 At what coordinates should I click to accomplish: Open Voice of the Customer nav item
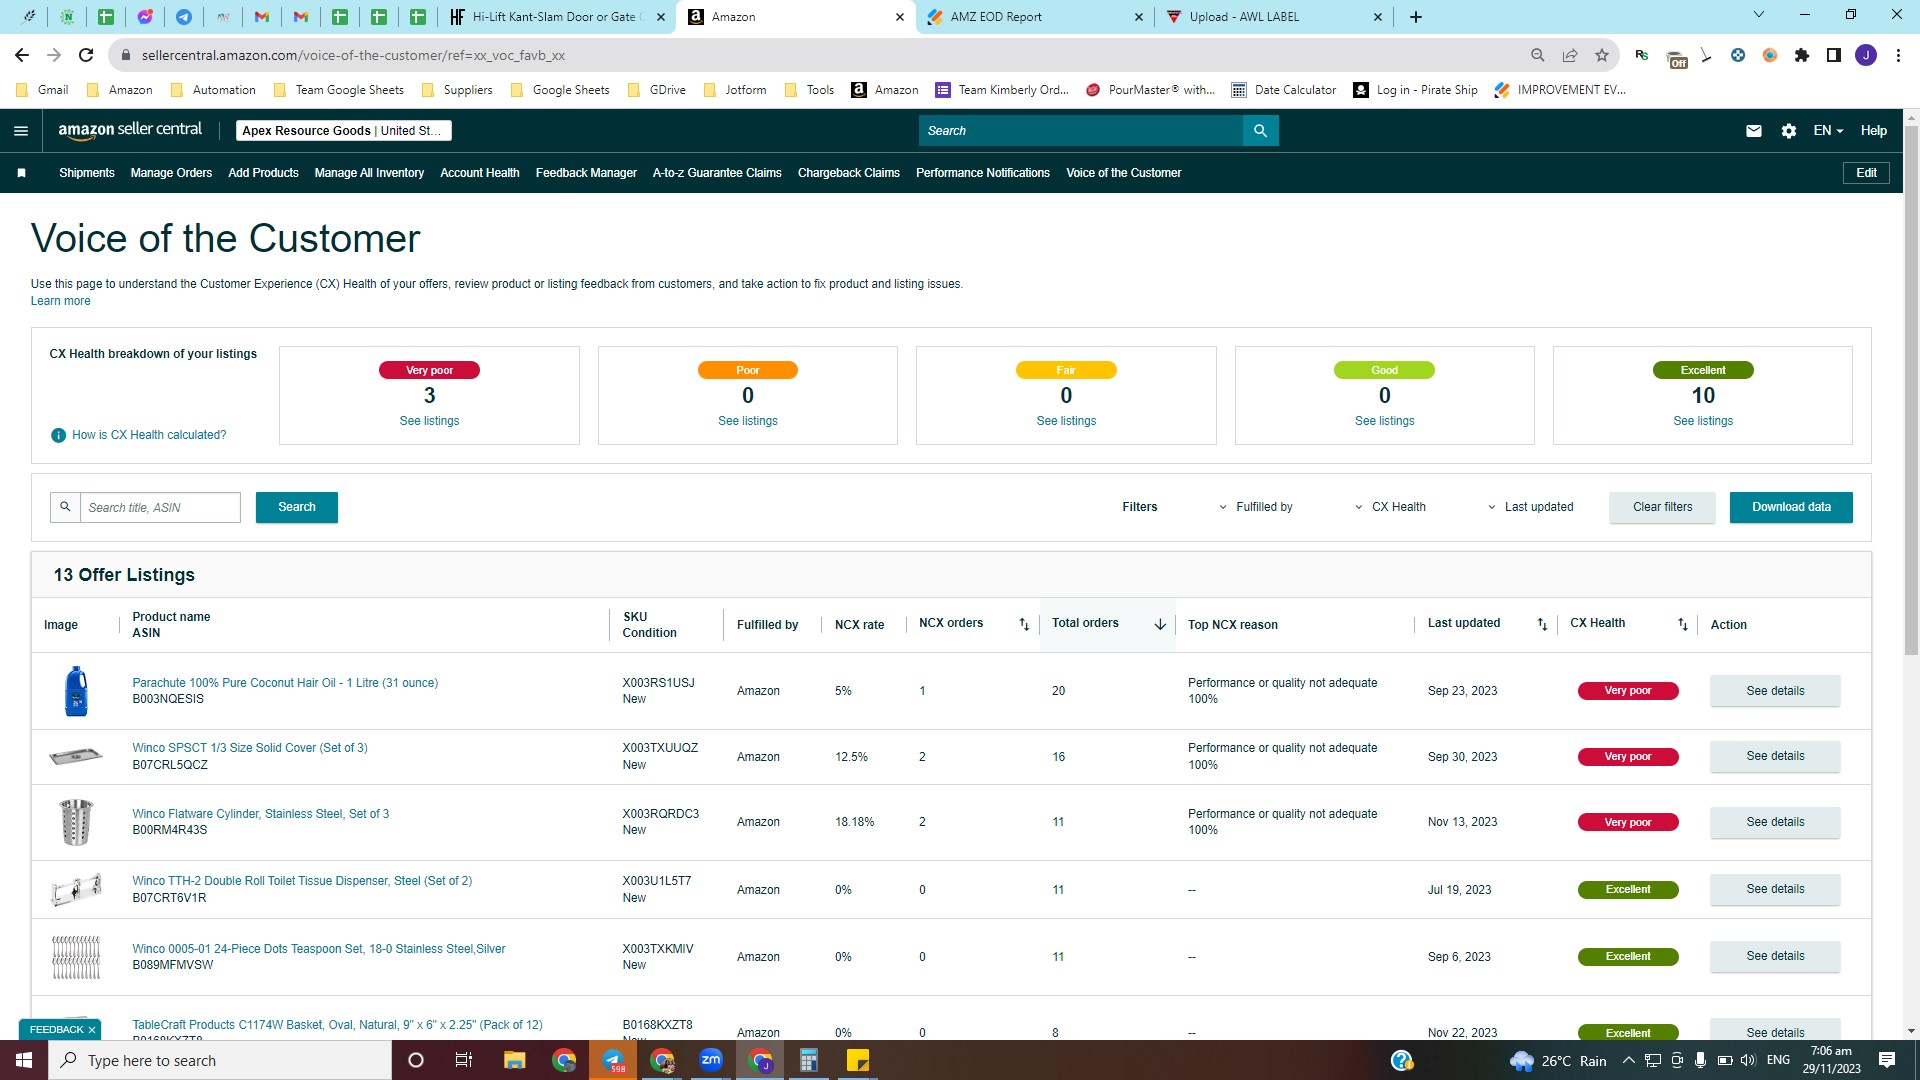[x=1123, y=173]
